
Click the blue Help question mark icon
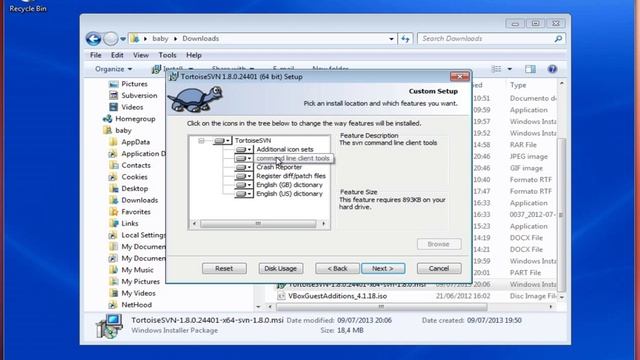point(552,69)
